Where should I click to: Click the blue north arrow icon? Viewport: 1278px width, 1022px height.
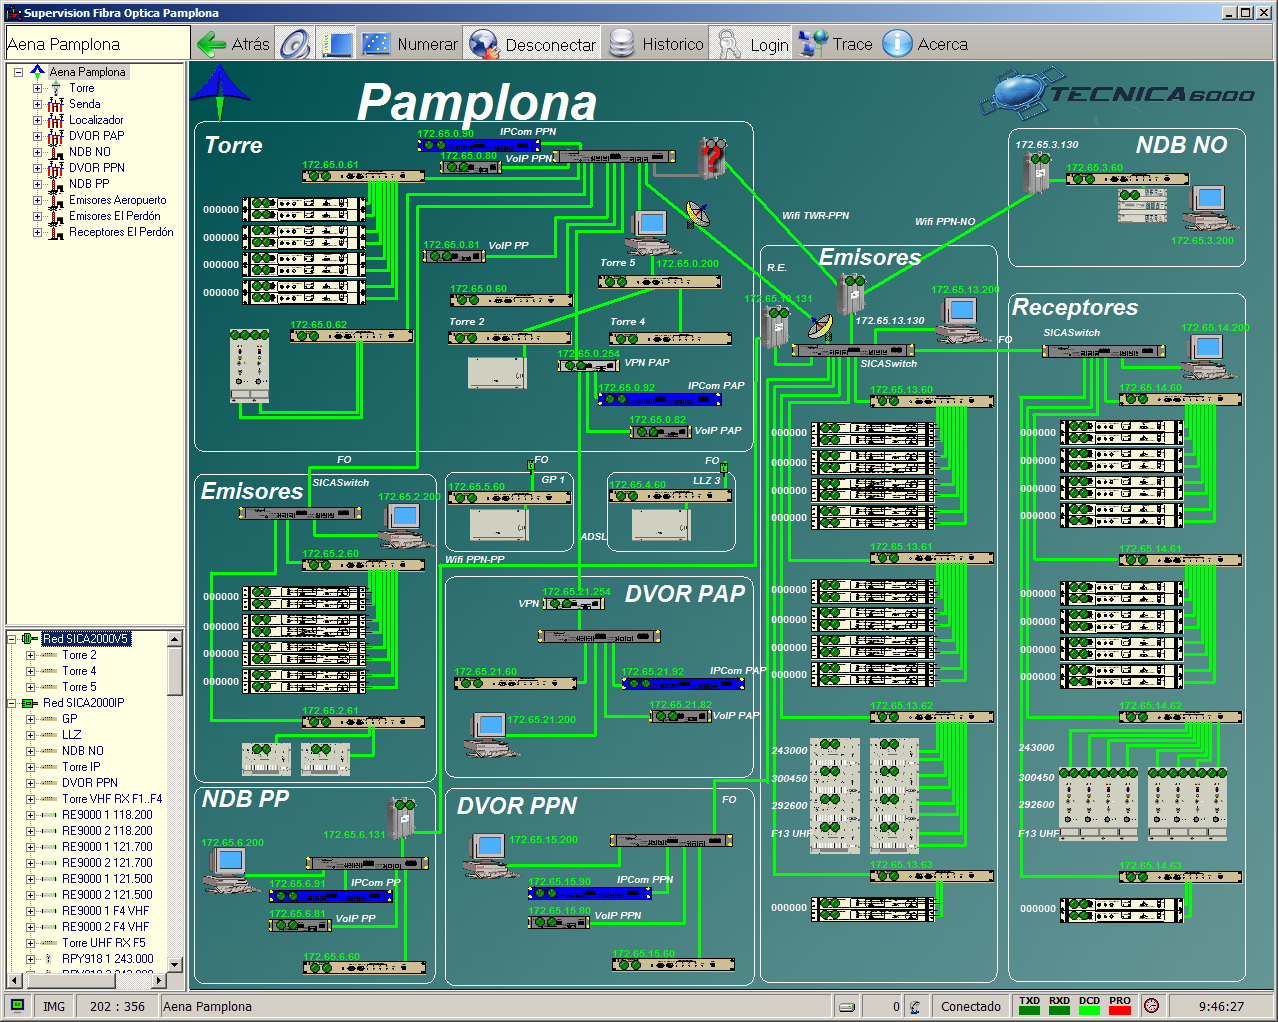click(x=220, y=93)
